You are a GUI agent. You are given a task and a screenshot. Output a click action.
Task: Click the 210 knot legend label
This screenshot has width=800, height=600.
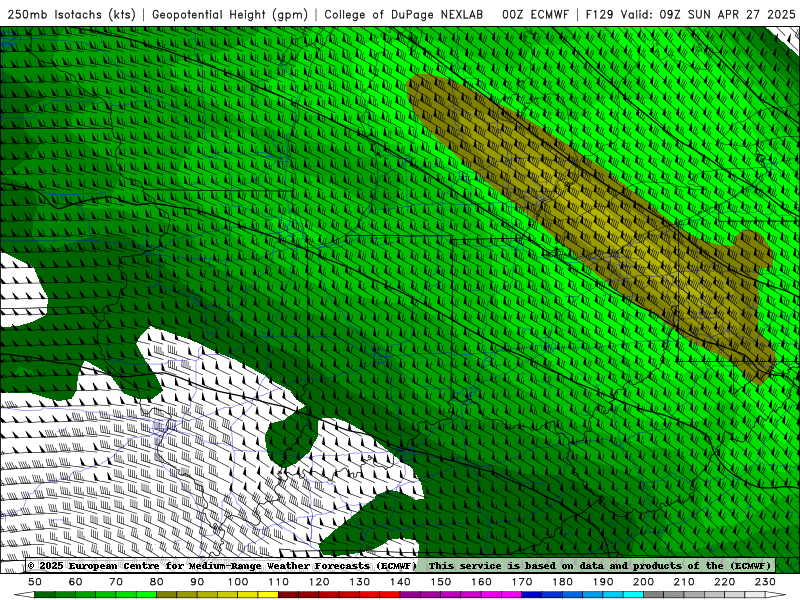coord(684,582)
